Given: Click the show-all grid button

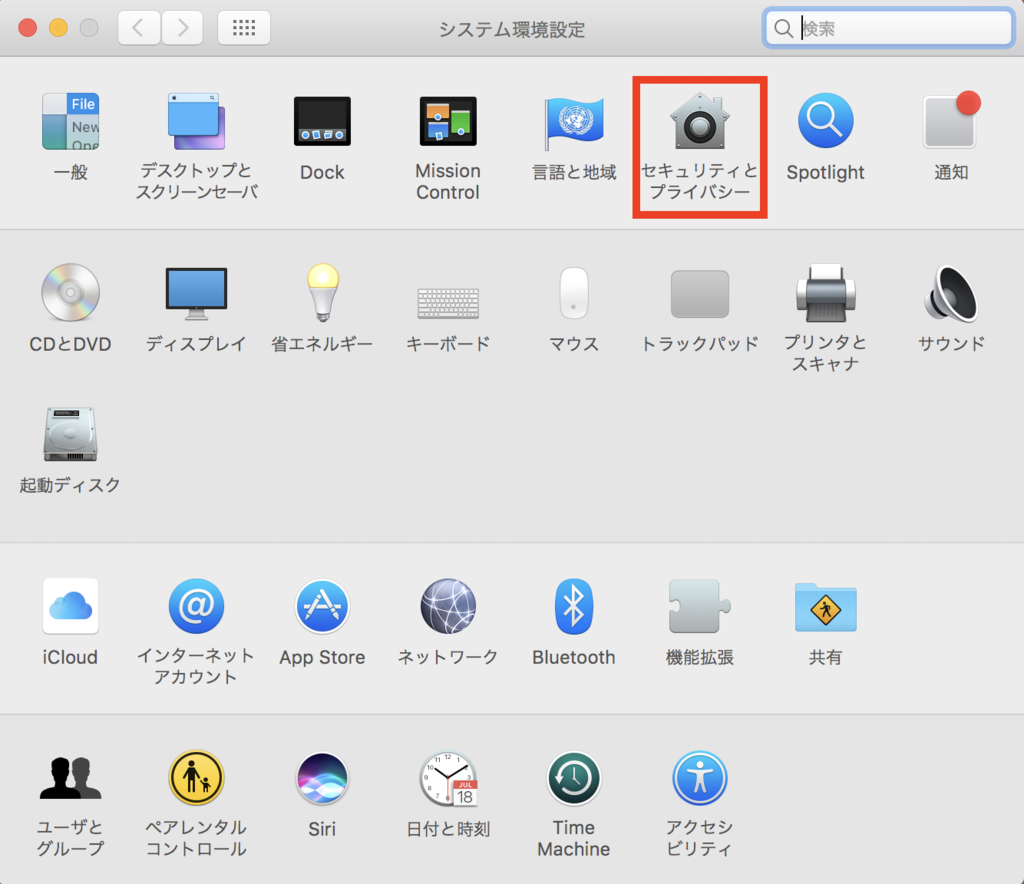Looking at the screenshot, I should tap(244, 27).
